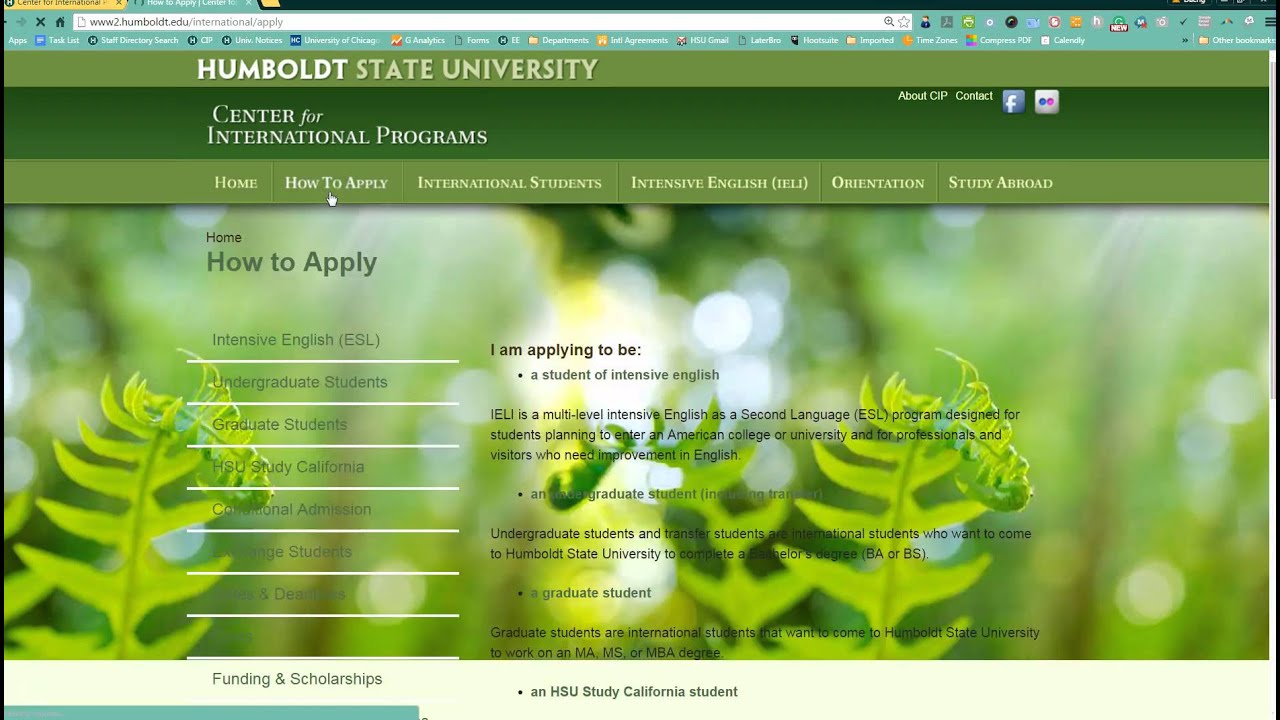Open the CIP bookmark

pos(200,41)
